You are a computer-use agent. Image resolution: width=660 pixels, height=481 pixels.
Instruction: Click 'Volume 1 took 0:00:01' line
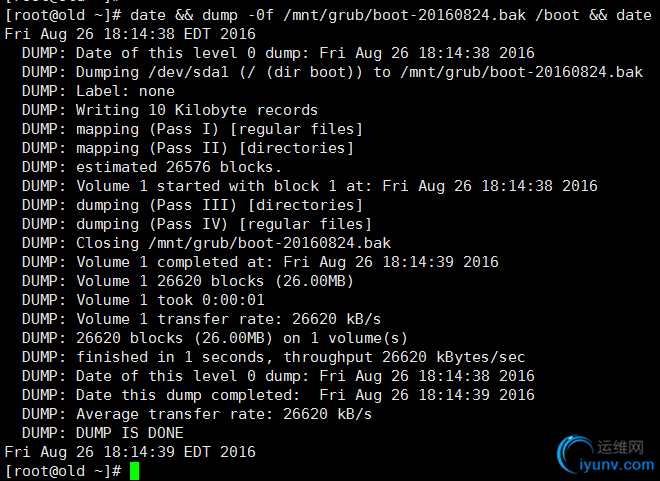143,300
